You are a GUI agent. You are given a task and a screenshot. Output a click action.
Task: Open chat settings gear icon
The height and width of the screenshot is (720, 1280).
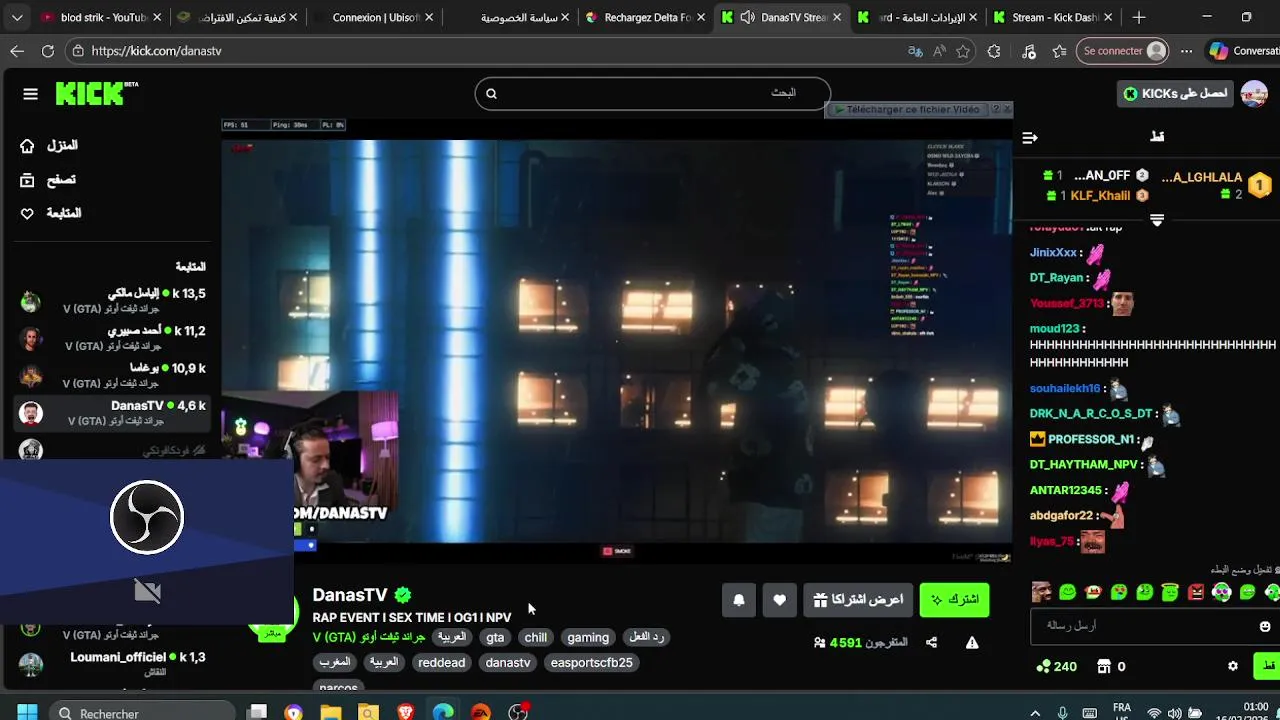pyautogui.click(x=1233, y=666)
